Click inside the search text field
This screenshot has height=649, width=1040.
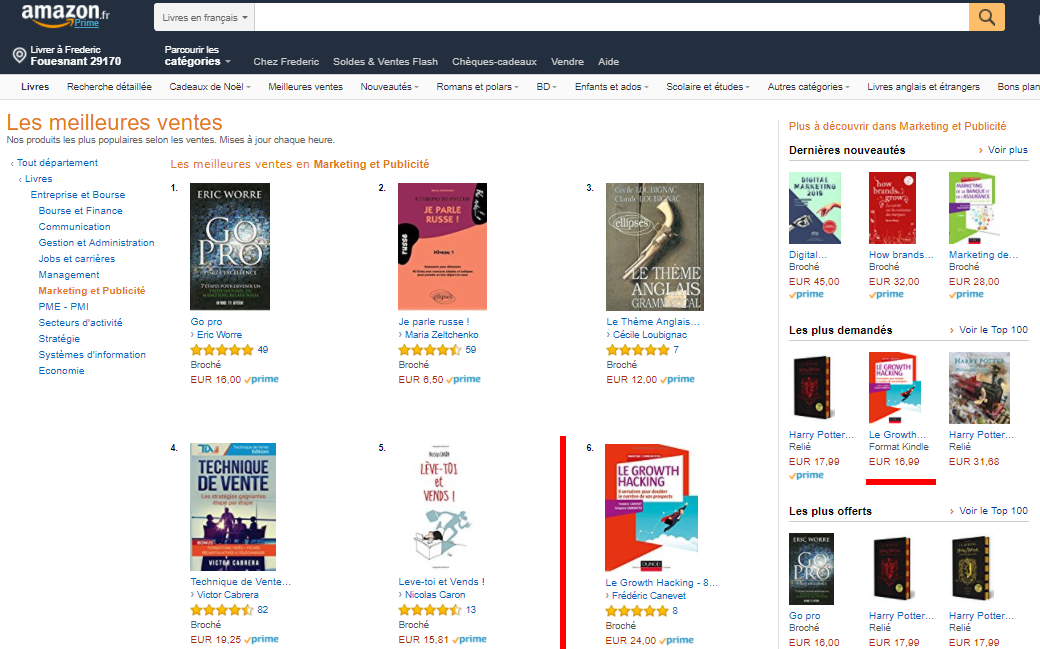(x=612, y=17)
